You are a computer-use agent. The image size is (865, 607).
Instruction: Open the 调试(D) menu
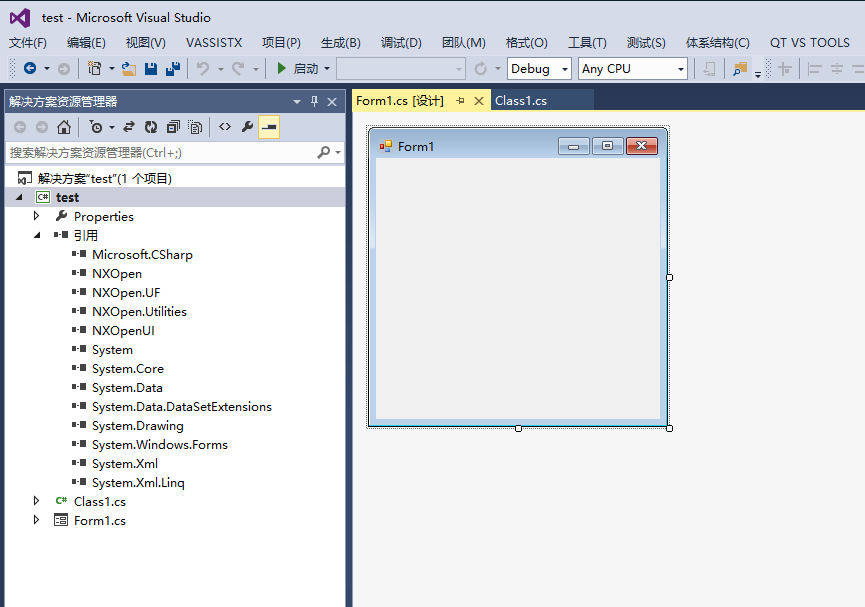point(401,43)
